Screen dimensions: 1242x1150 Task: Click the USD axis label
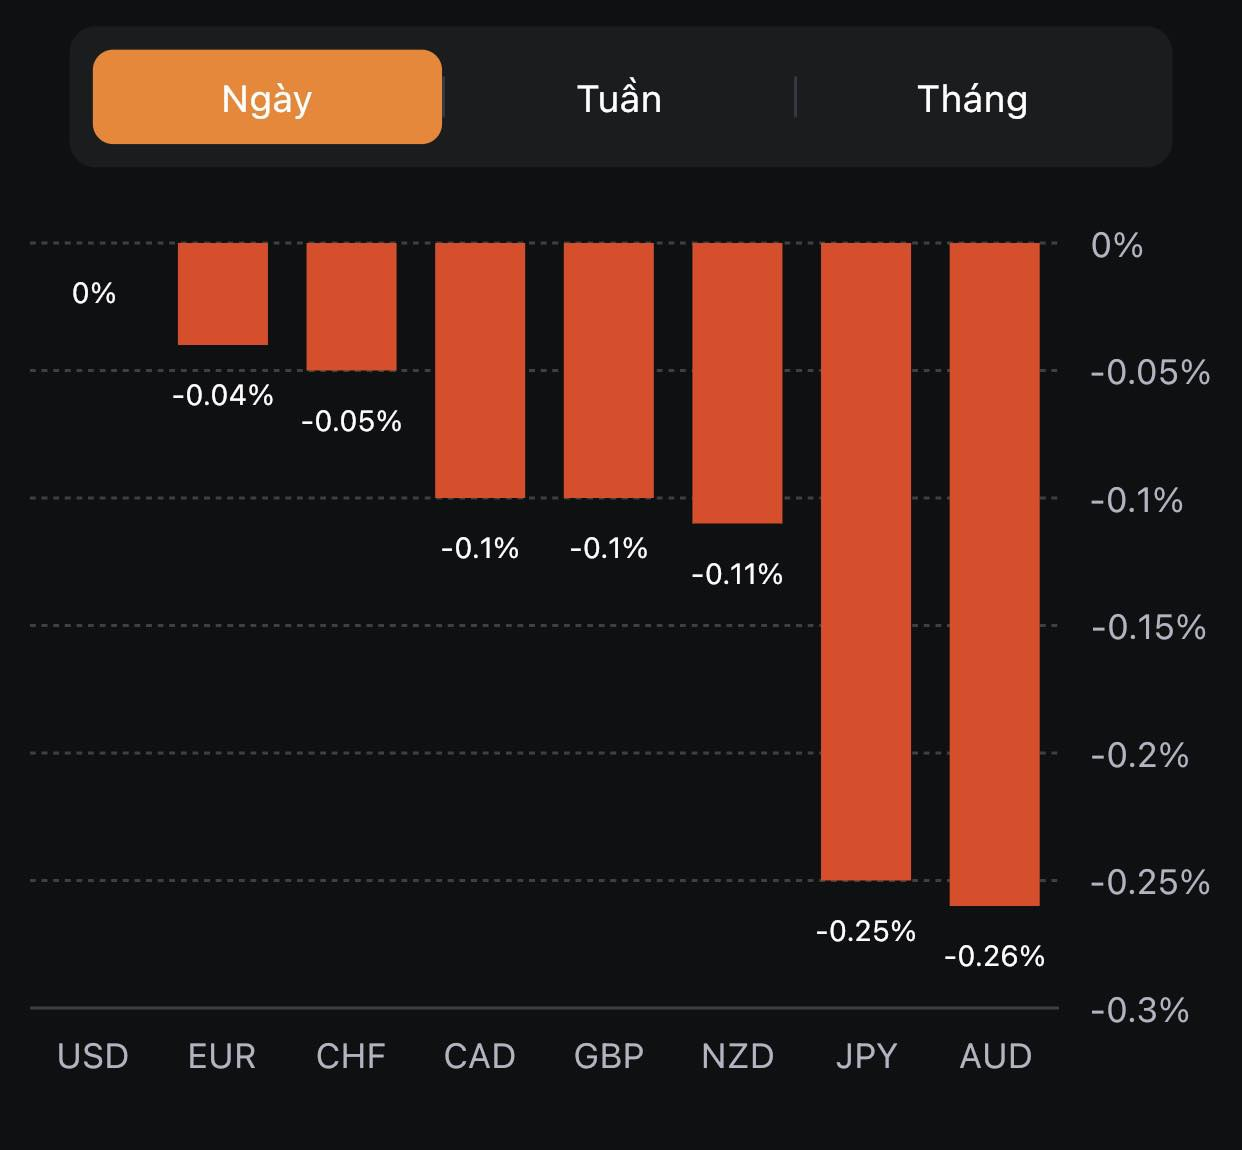(x=93, y=1056)
